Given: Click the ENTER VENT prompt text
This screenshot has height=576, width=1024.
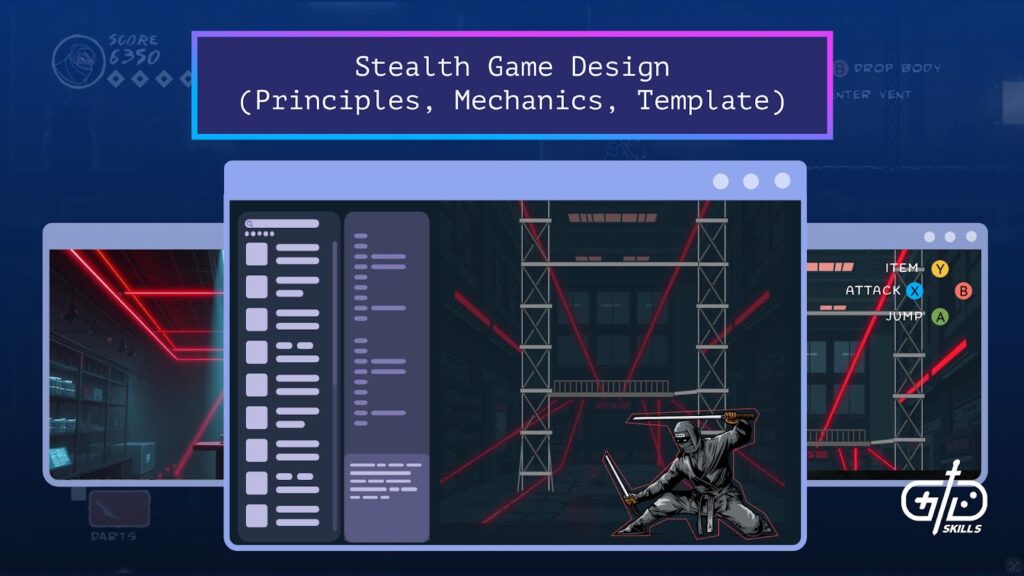Looking at the screenshot, I should tap(877, 96).
